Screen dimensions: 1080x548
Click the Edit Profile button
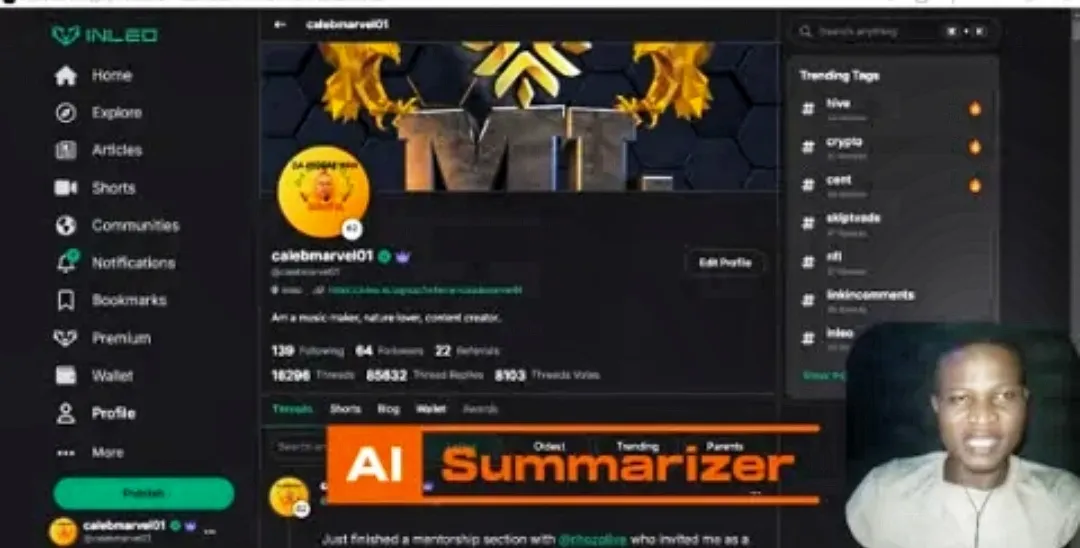725,262
